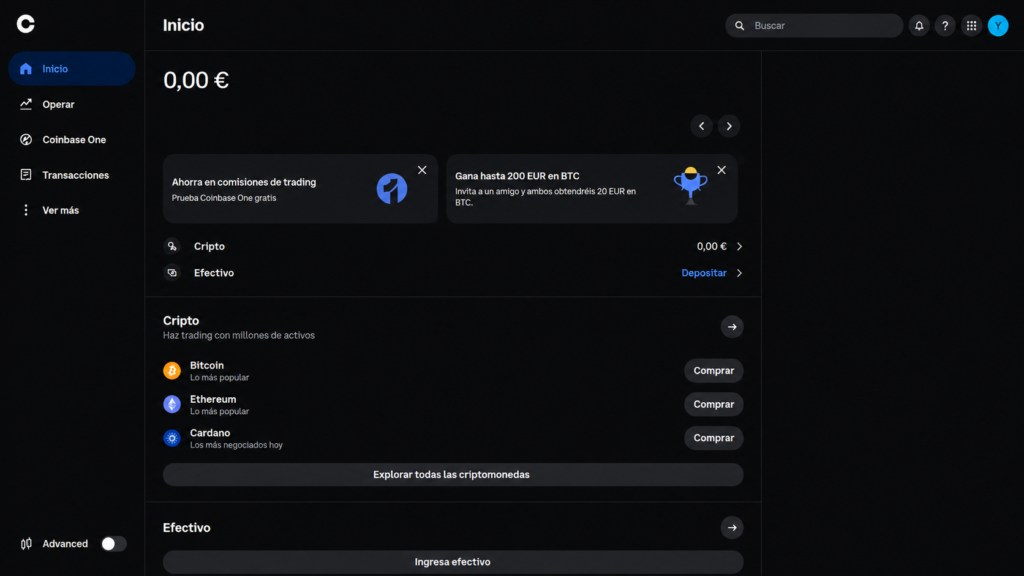Click 'Los más negociados hoy' text

tap(236, 445)
